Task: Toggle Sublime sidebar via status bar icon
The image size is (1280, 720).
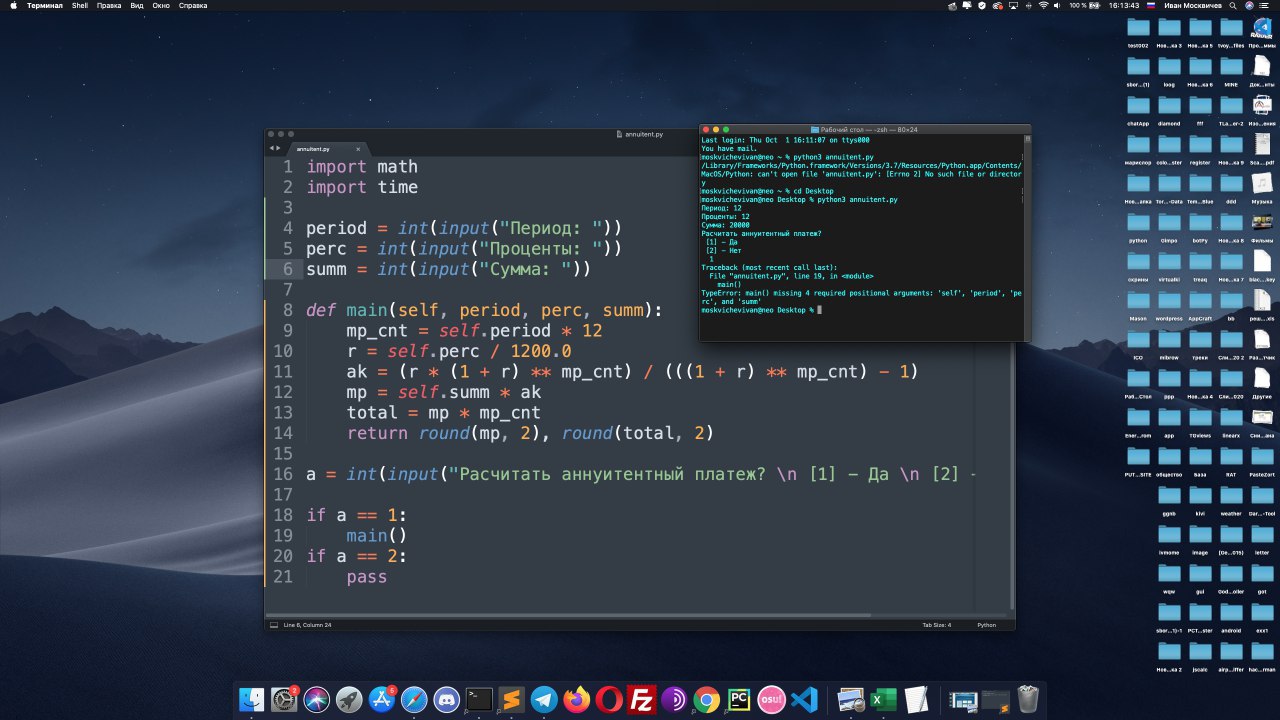Action: pyautogui.click(x=273, y=625)
